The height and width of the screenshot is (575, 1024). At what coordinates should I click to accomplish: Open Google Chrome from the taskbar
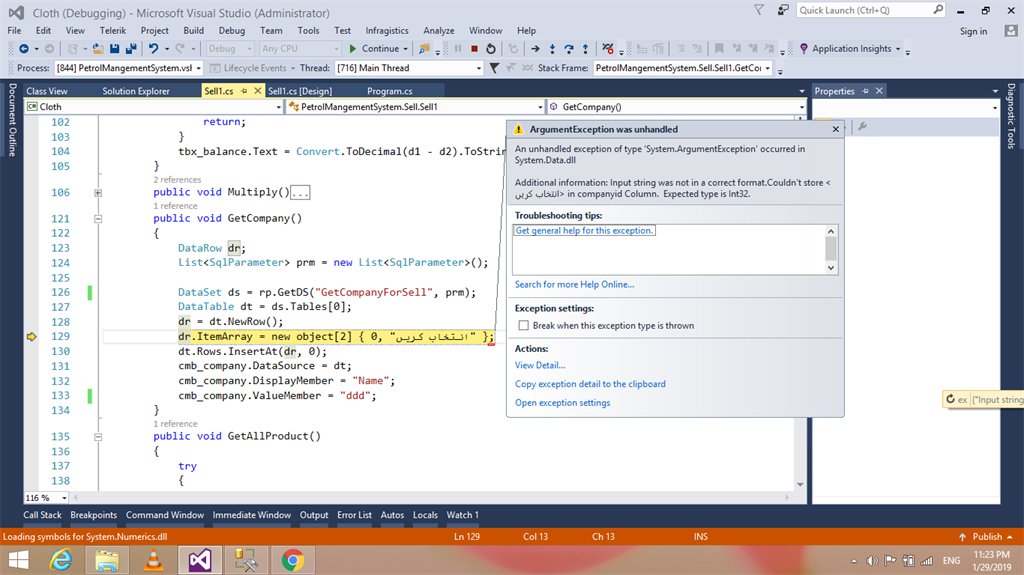click(x=293, y=561)
